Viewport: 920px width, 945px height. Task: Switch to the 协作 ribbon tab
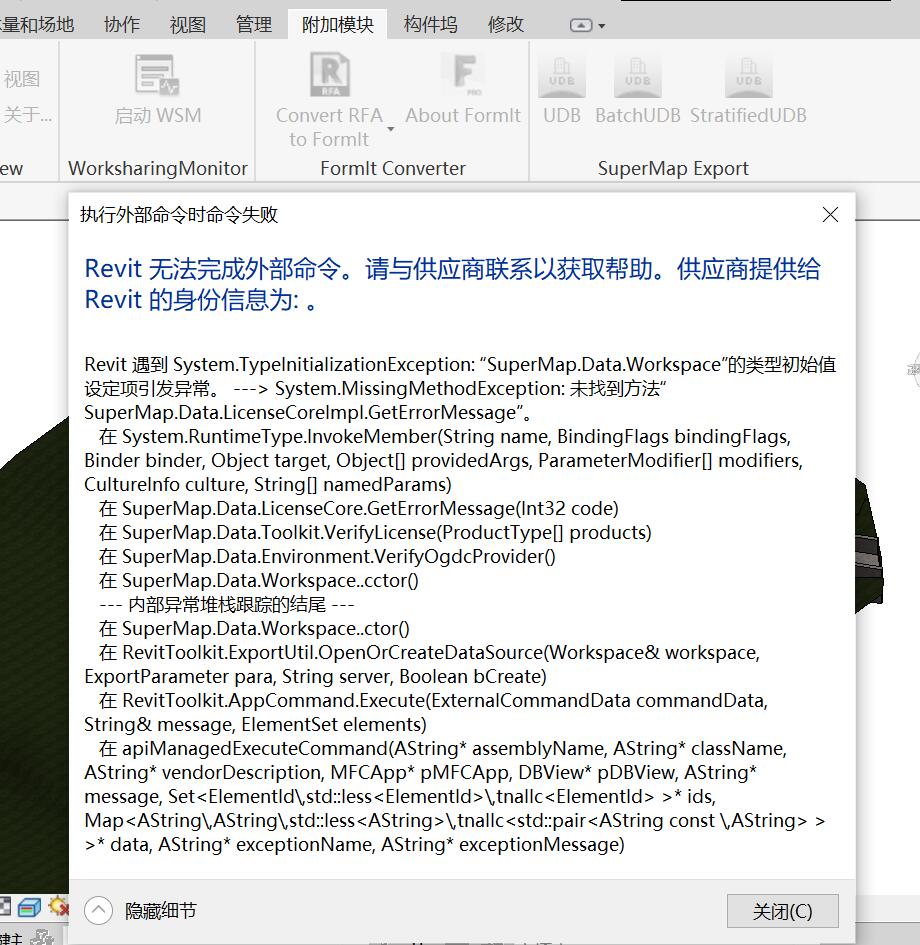[x=122, y=25]
